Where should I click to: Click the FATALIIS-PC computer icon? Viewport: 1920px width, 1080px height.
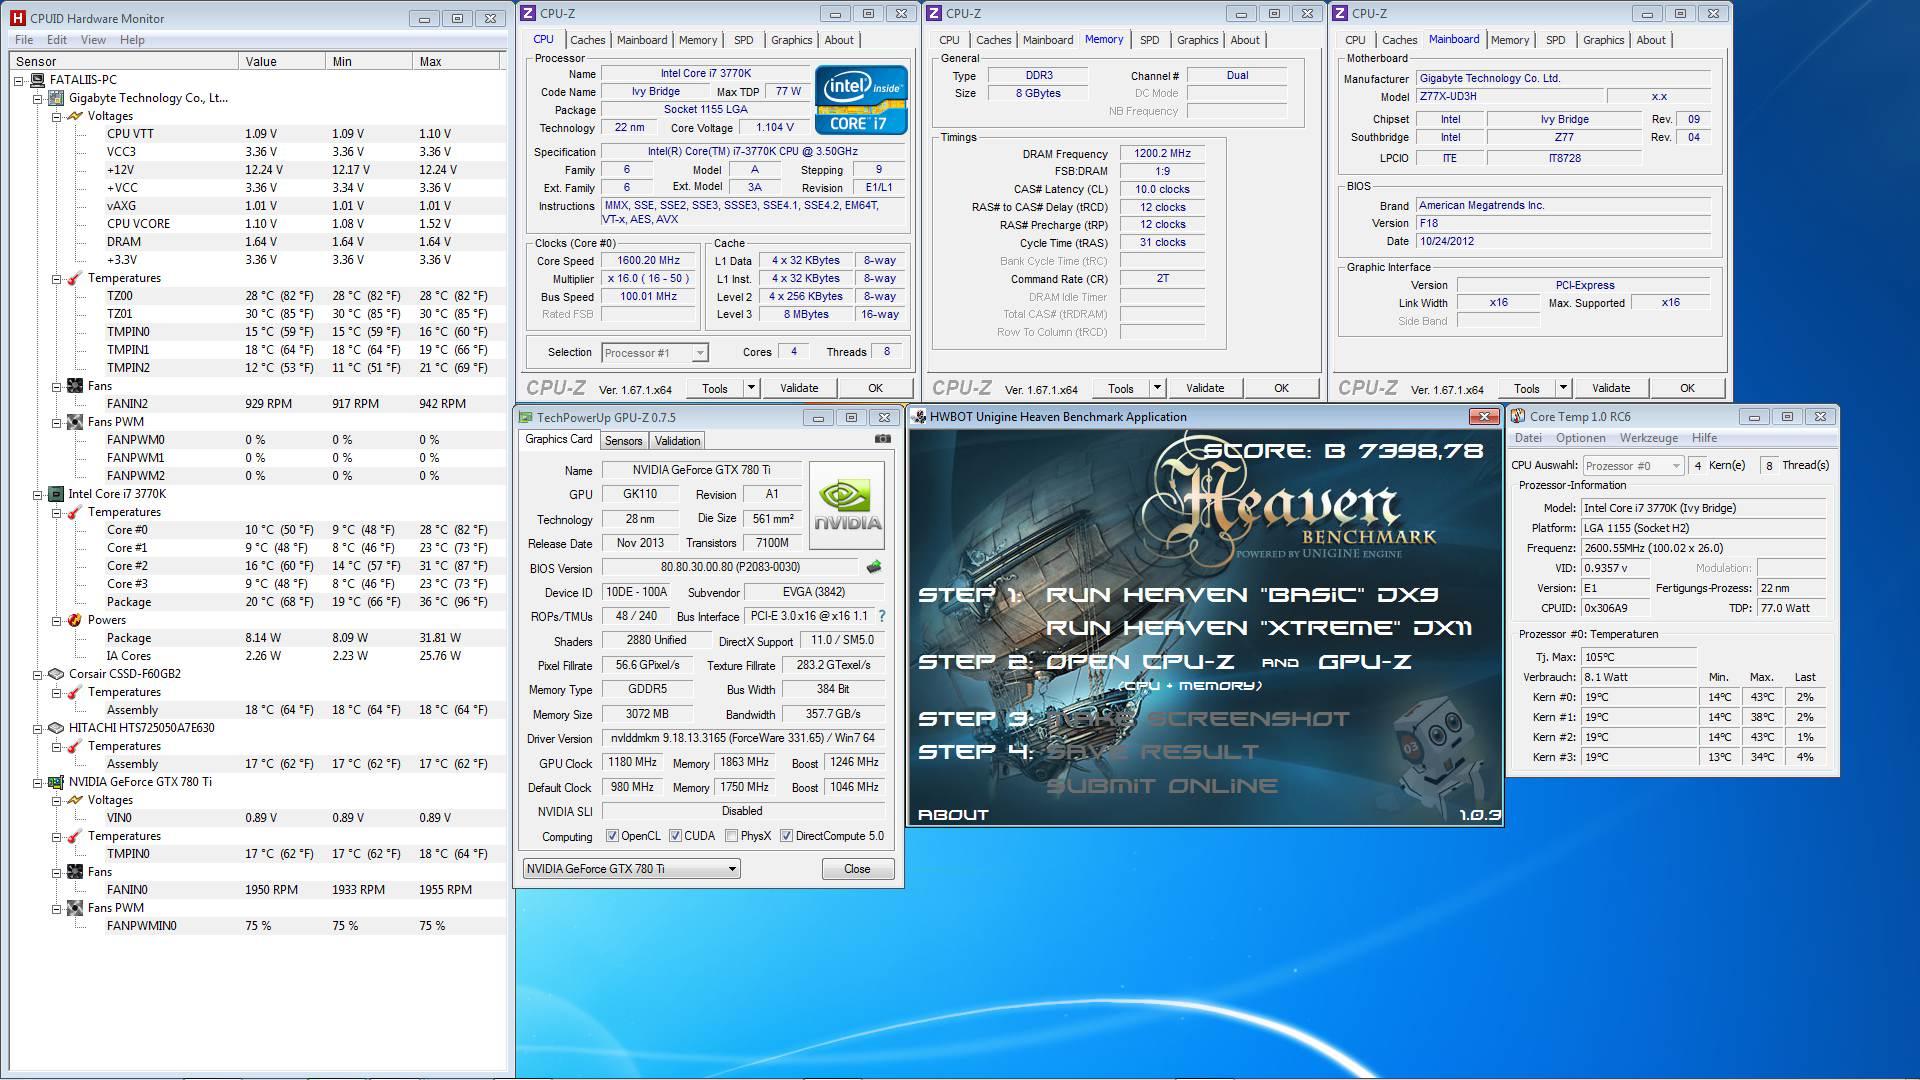[38, 80]
